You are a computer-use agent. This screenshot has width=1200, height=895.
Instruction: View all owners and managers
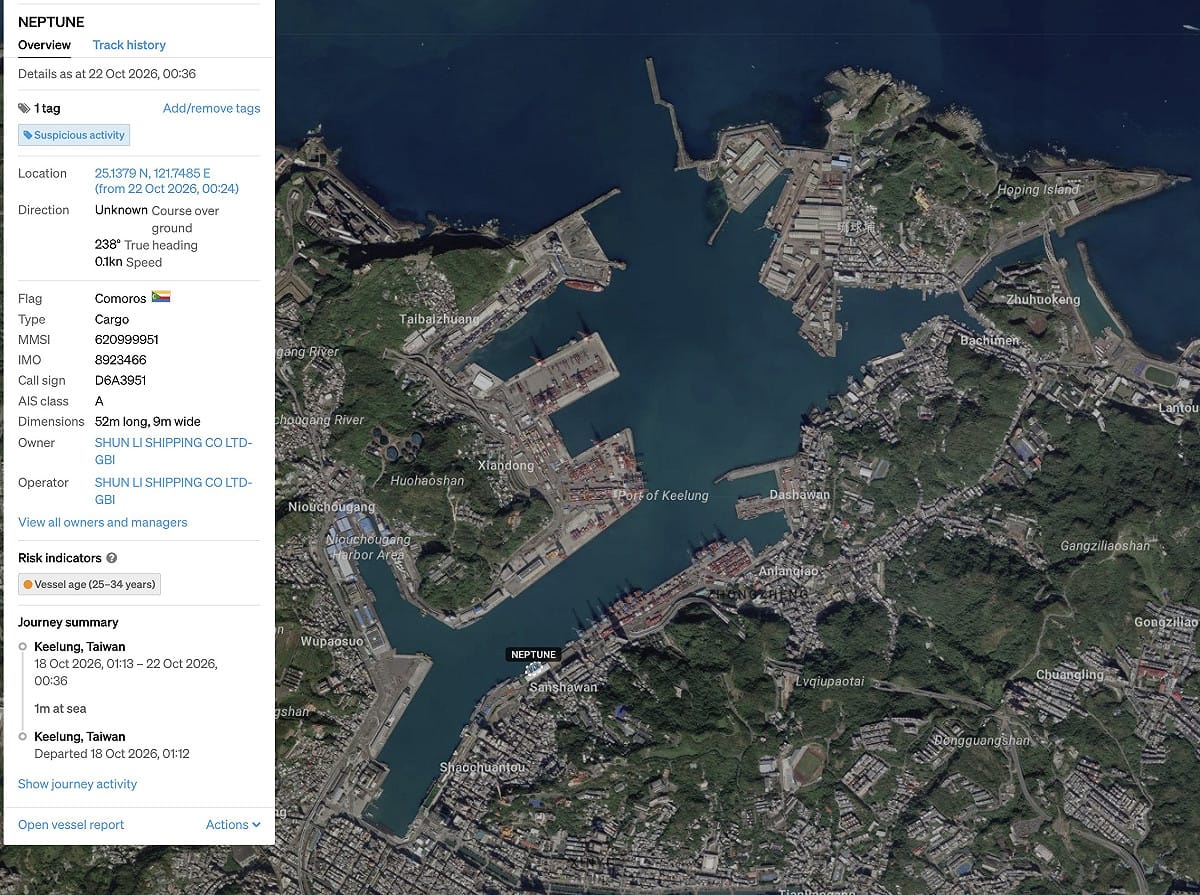[103, 522]
